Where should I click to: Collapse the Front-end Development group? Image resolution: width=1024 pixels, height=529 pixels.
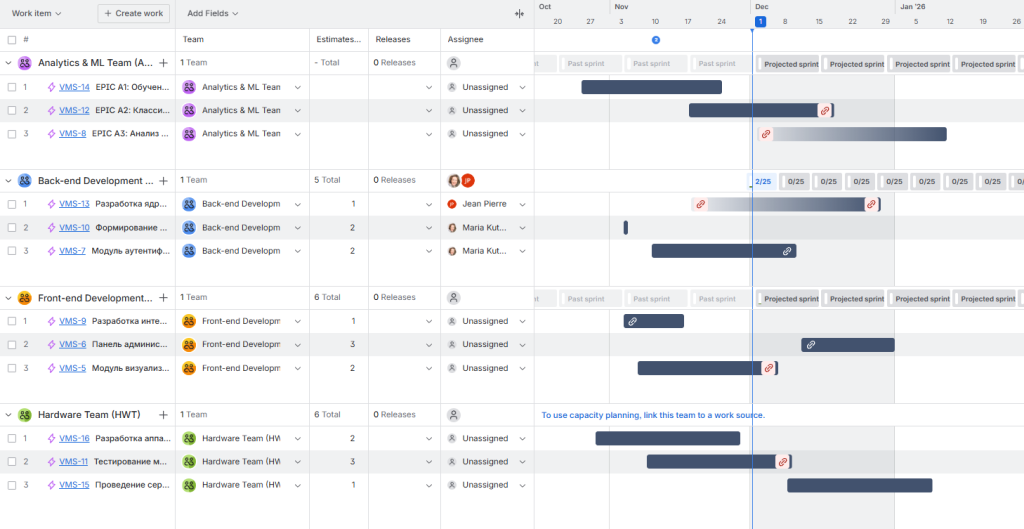click(x=8, y=298)
